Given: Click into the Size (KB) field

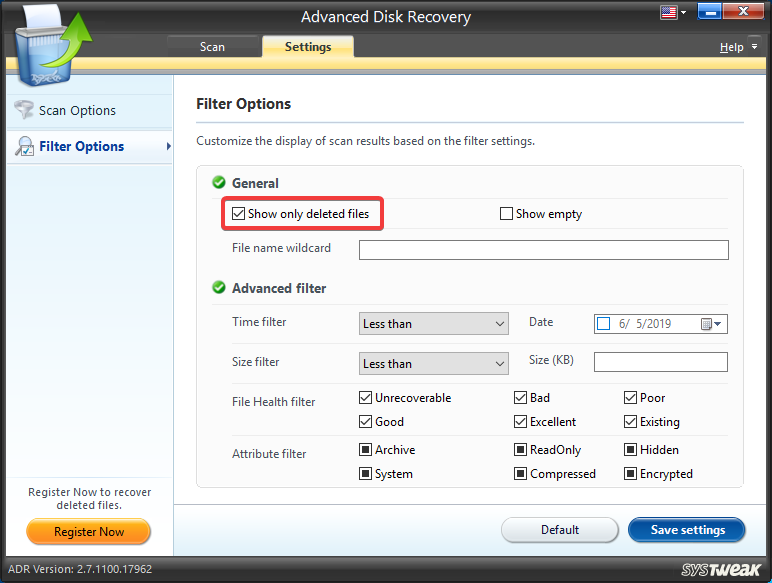Looking at the screenshot, I should [x=661, y=362].
